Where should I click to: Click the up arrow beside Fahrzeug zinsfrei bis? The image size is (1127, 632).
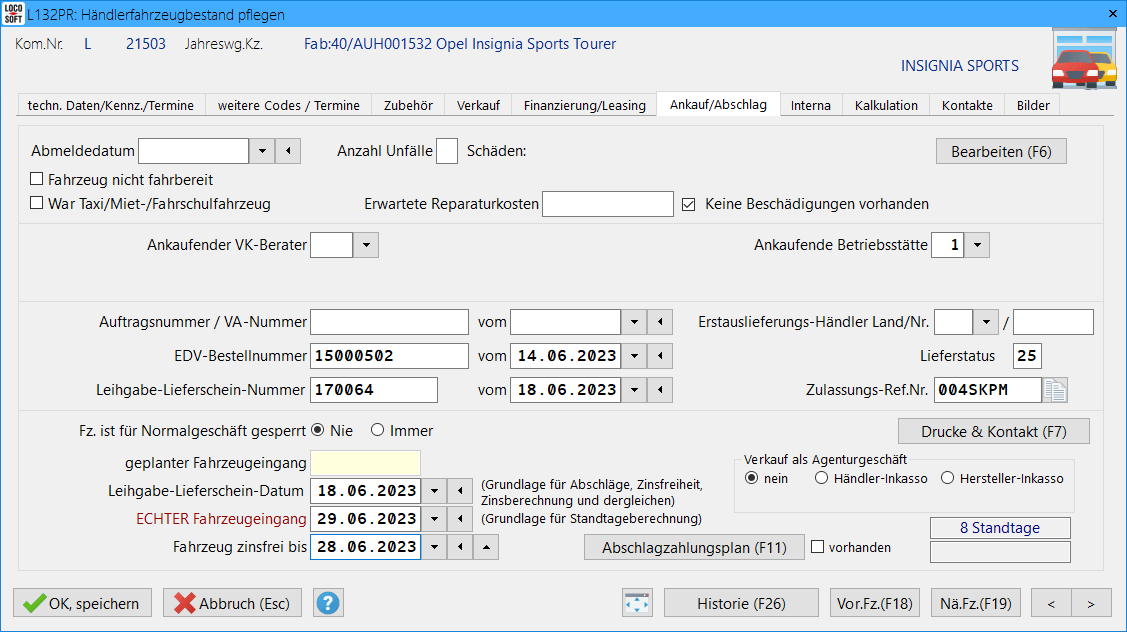tap(485, 547)
